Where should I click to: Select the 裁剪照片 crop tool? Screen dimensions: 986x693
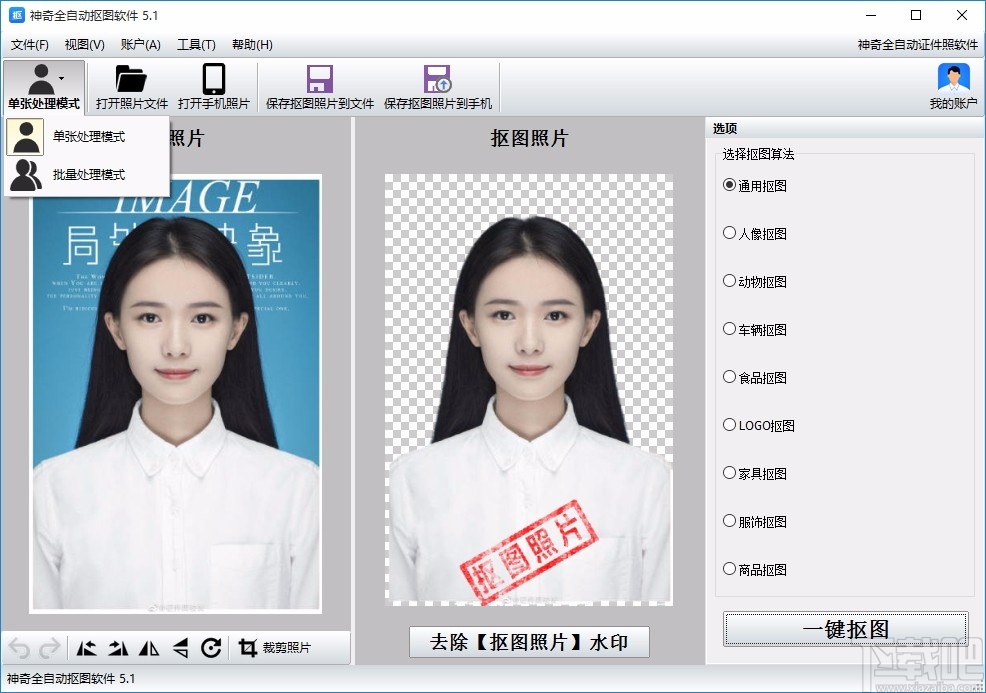(x=275, y=648)
